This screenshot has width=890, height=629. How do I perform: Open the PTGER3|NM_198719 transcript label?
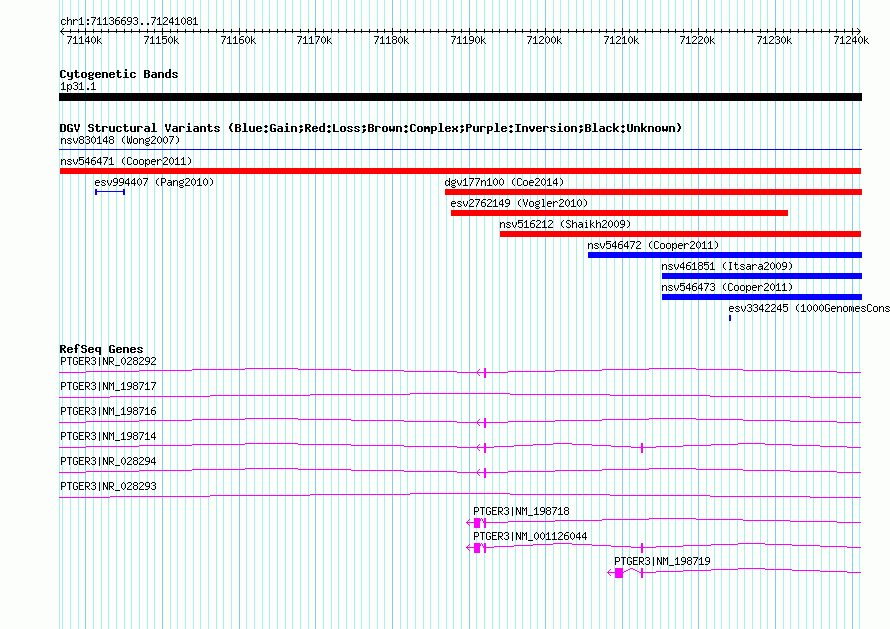[662, 561]
